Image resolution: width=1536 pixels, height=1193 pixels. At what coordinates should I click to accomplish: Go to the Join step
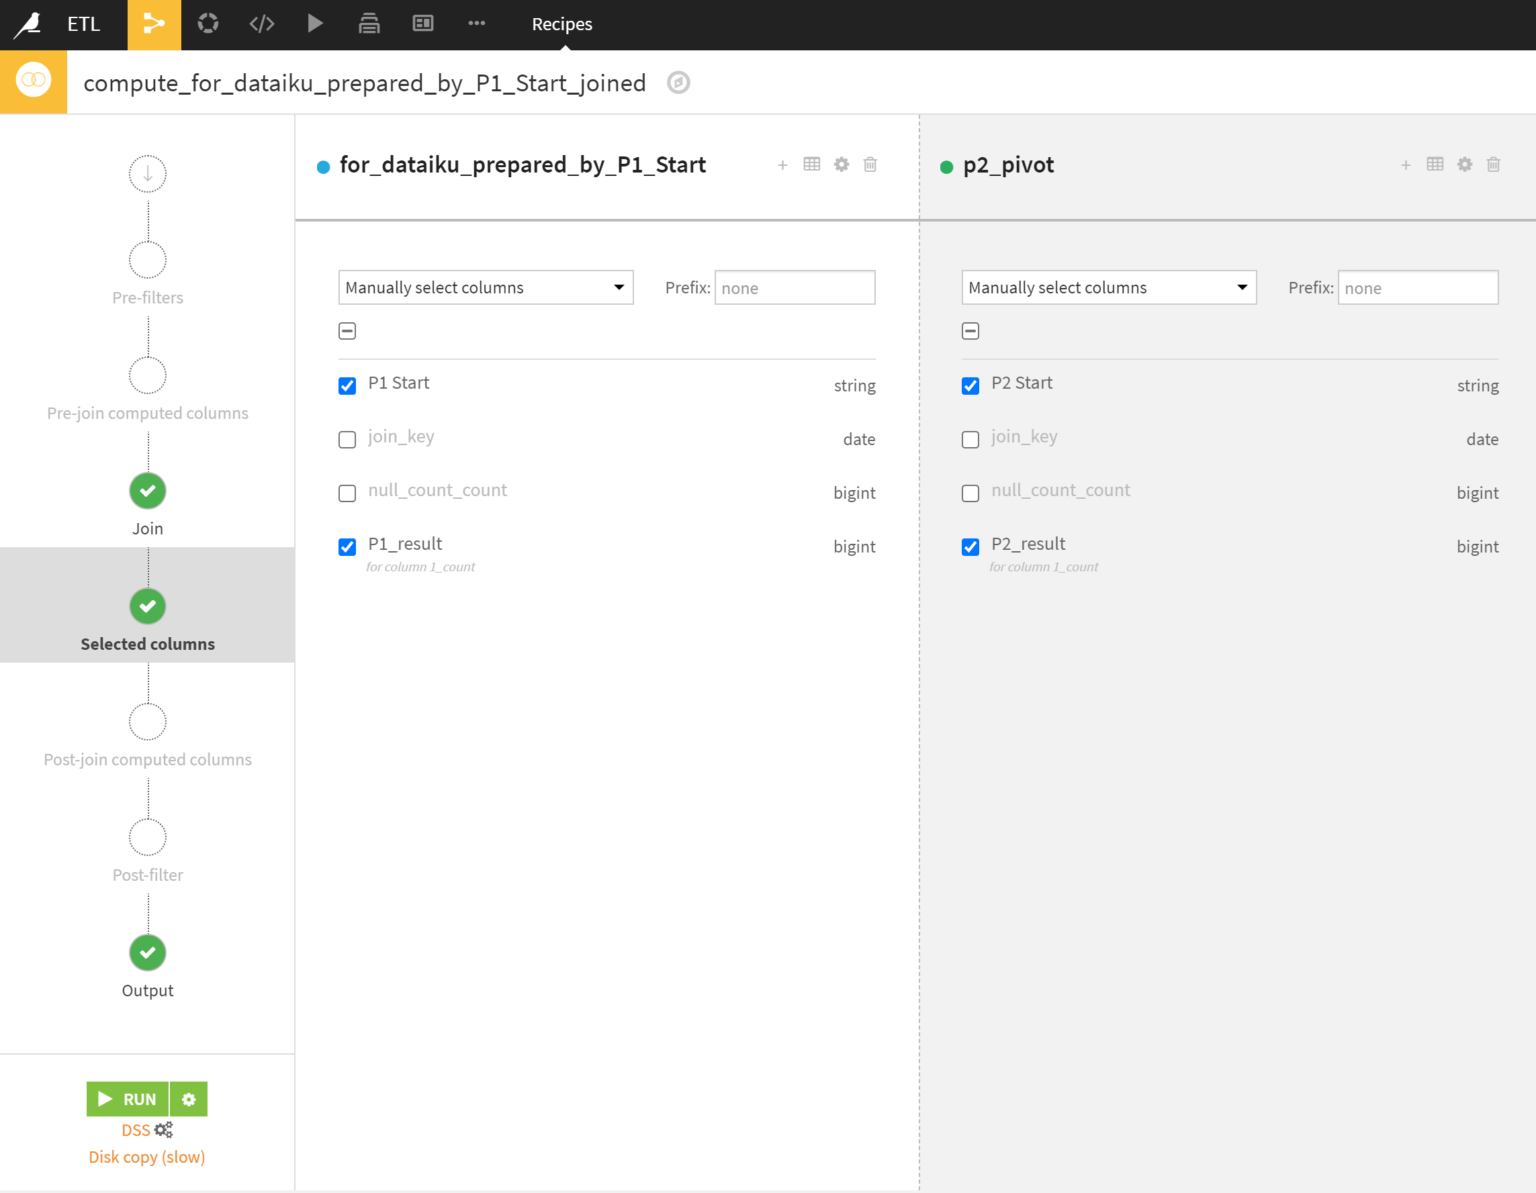click(148, 491)
